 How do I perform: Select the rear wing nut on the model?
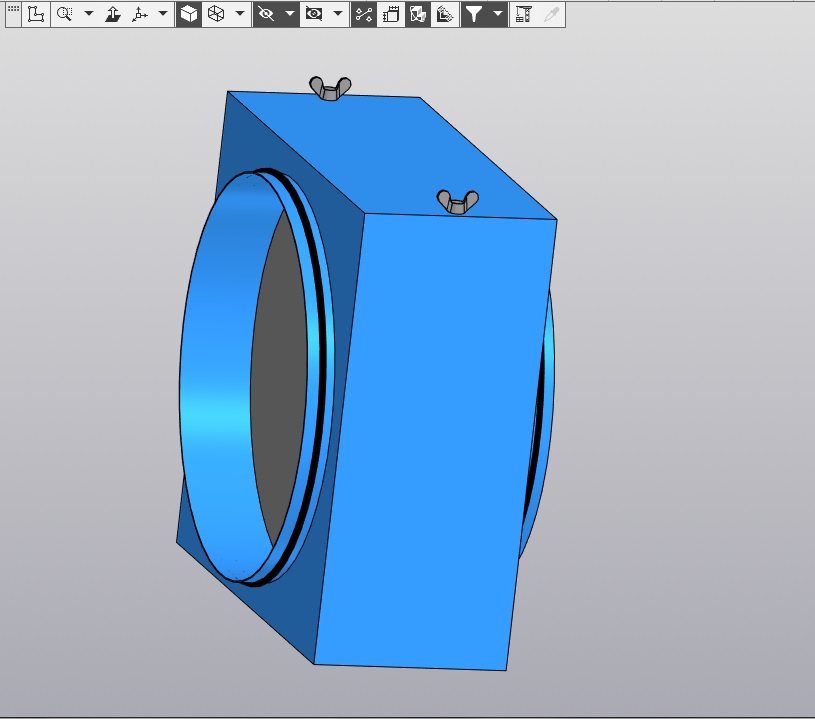(330, 88)
